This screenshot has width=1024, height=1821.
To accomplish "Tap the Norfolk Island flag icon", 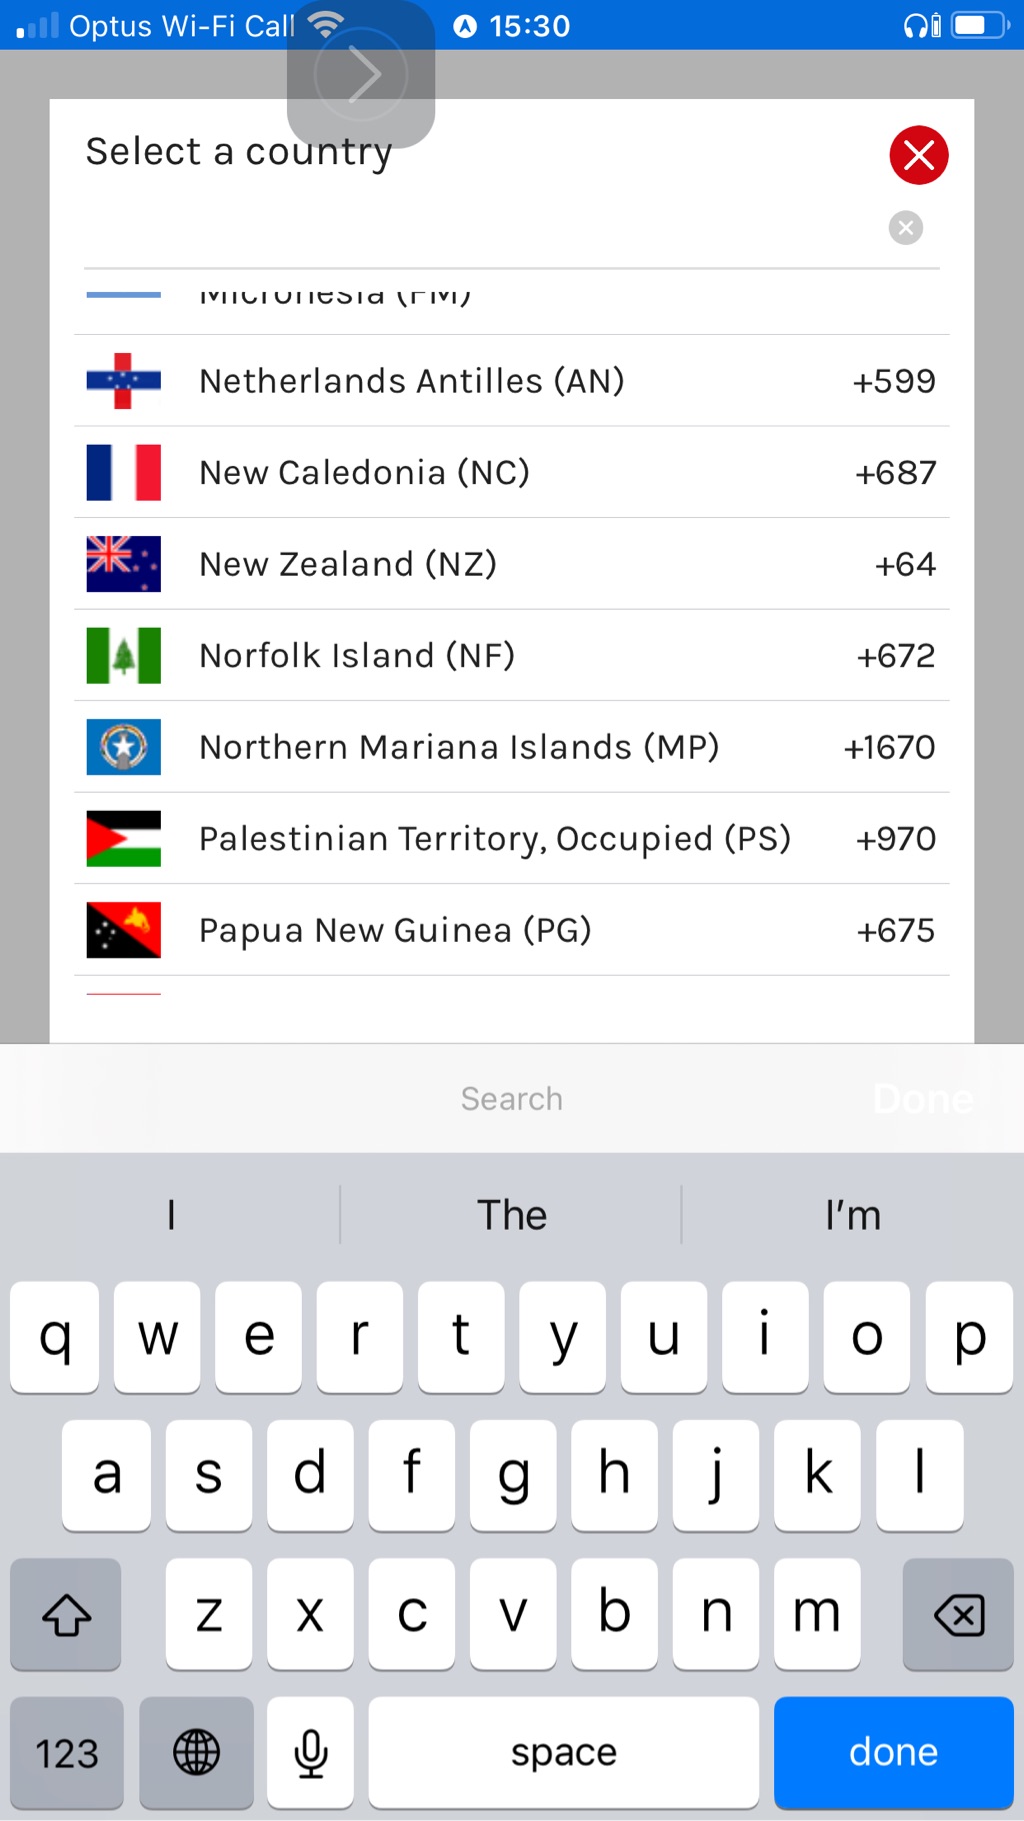I will pyautogui.click(x=123, y=656).
